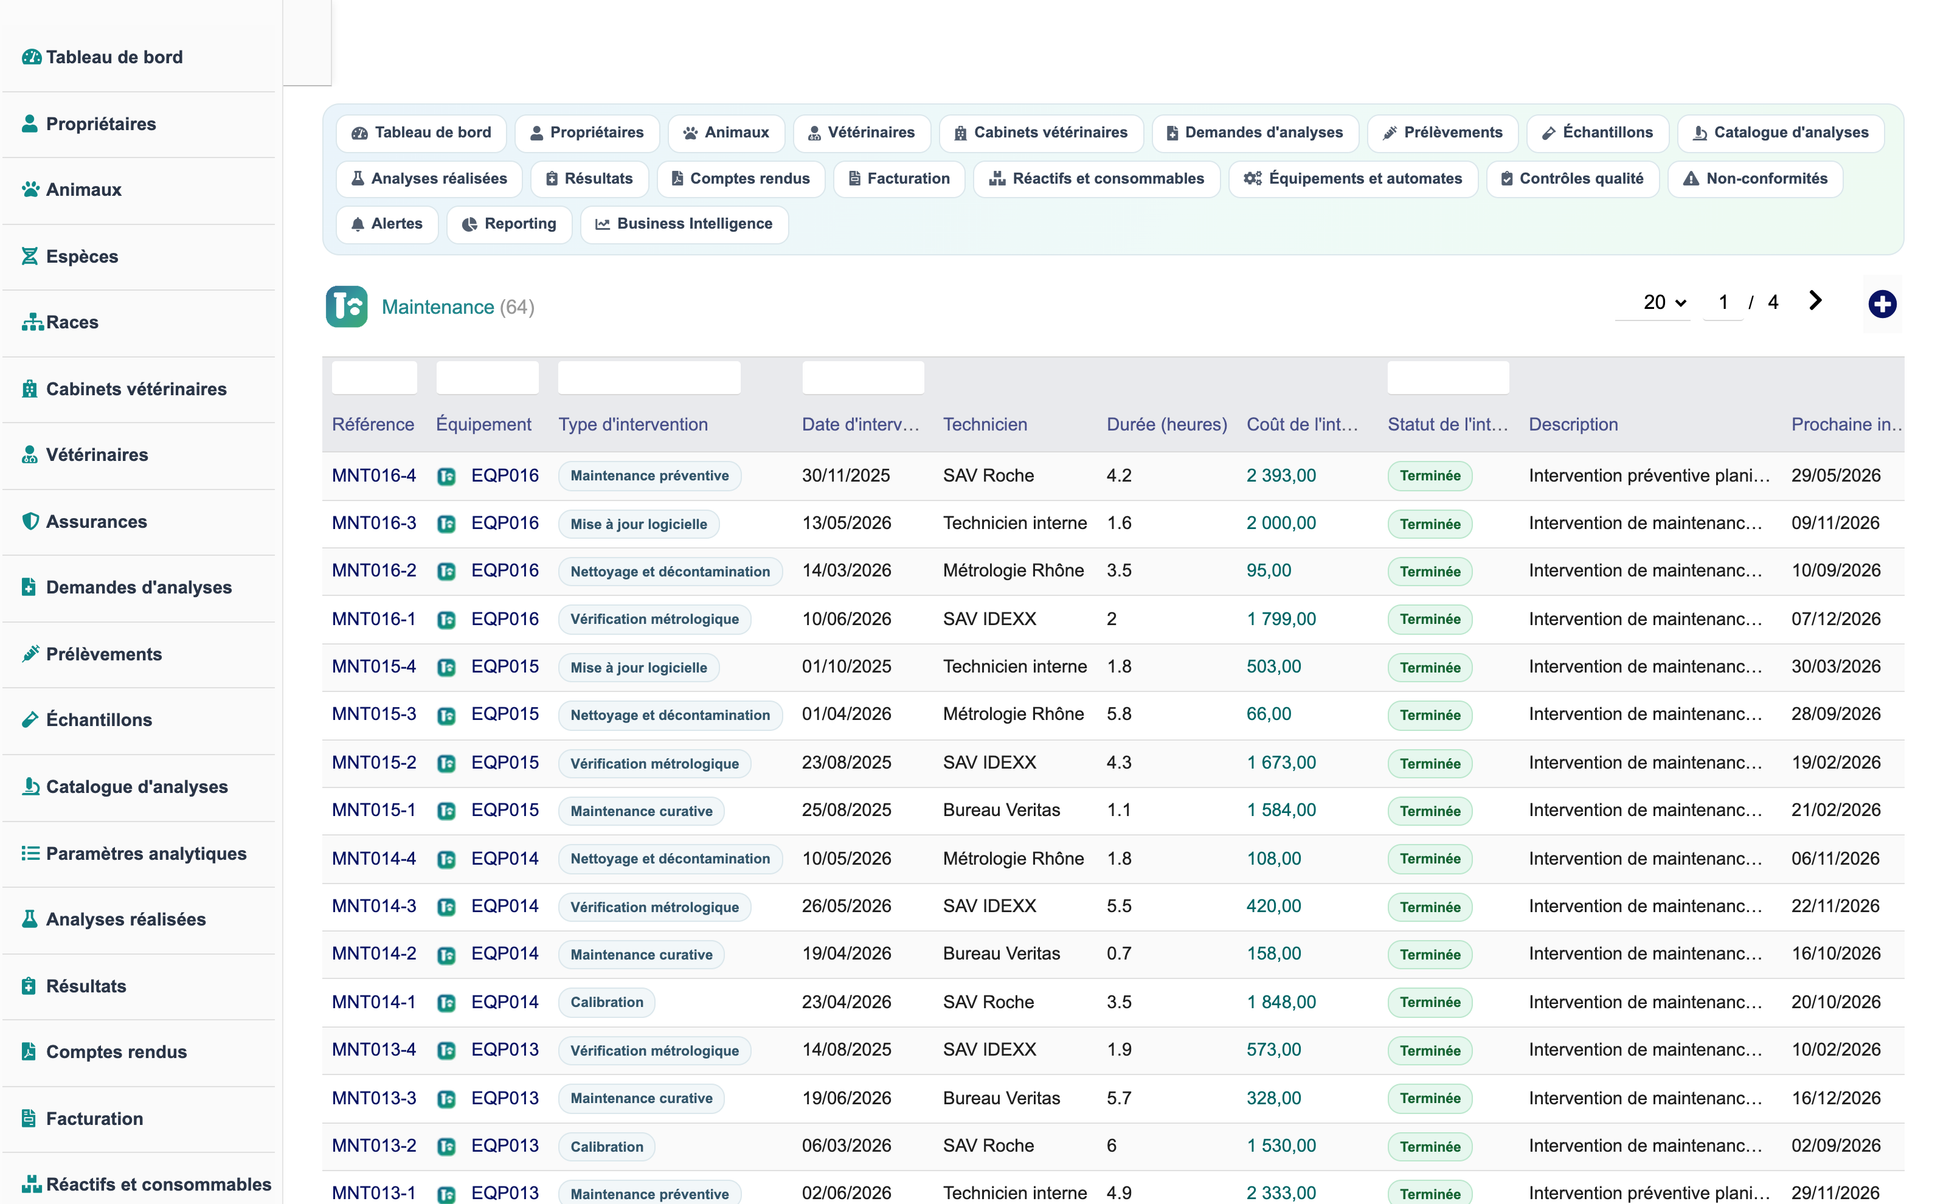Click the equipment icon in row MNT015-3
Screen dimensions: 1946x1204
(447, 715)
